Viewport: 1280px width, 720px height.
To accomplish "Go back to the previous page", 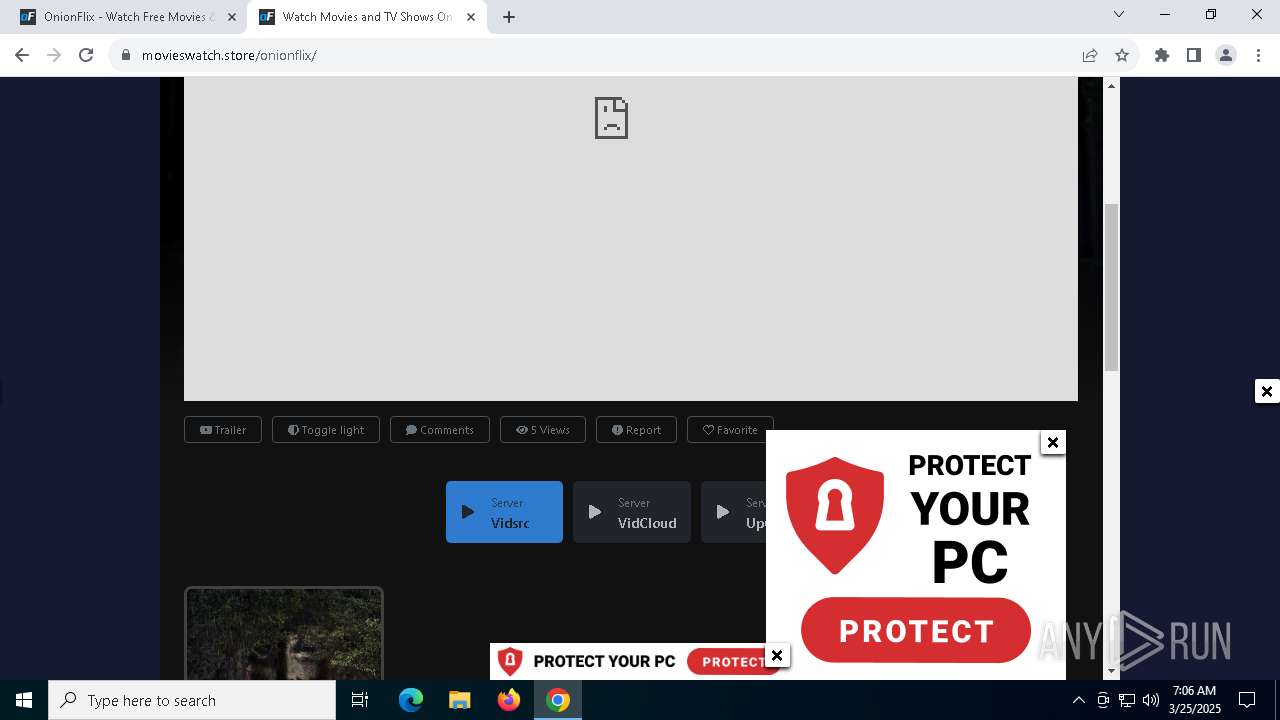I will (22, 55).
